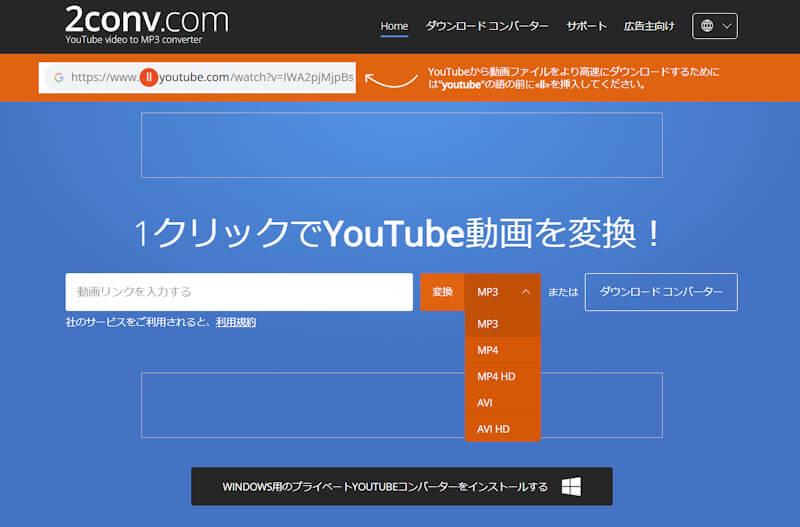The image size is (800, 527).
Task: Click the red 'll' marker in sample URL
Action: click(x=148, y=78)
